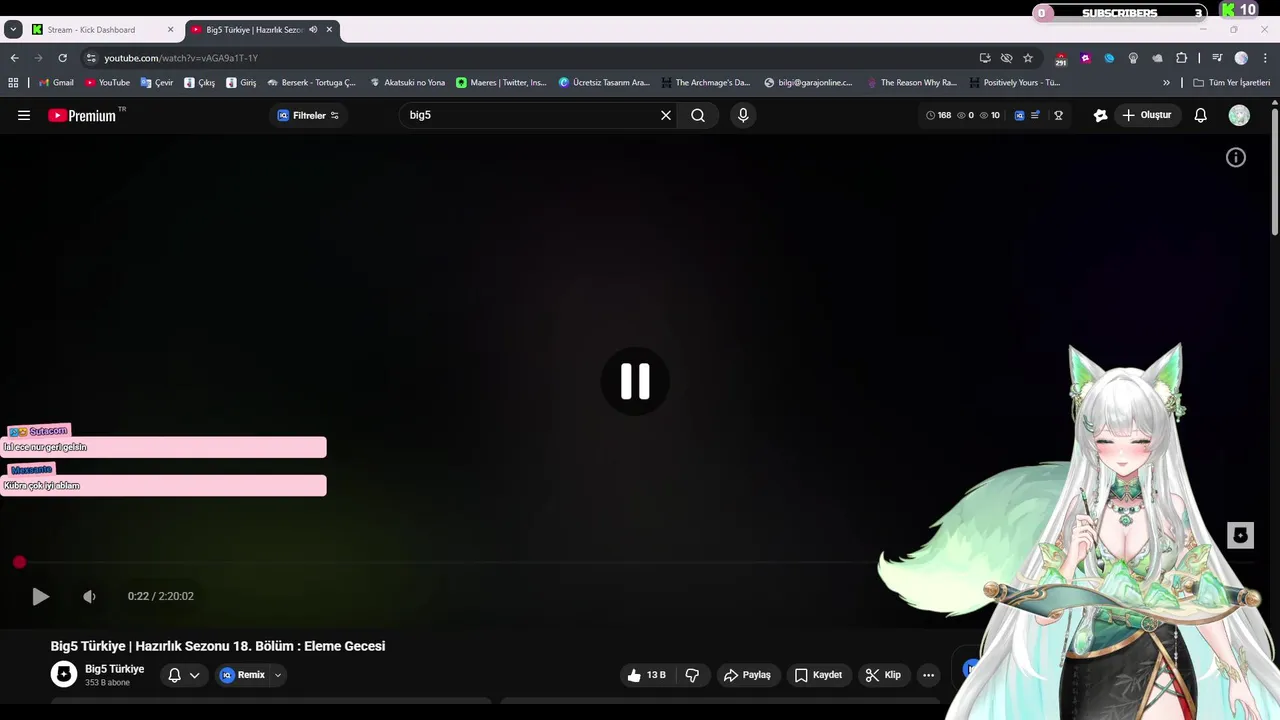Start voice search with microphone icon
The width and height of the screenshot is (1280, 720).
(x=743, y=115)
